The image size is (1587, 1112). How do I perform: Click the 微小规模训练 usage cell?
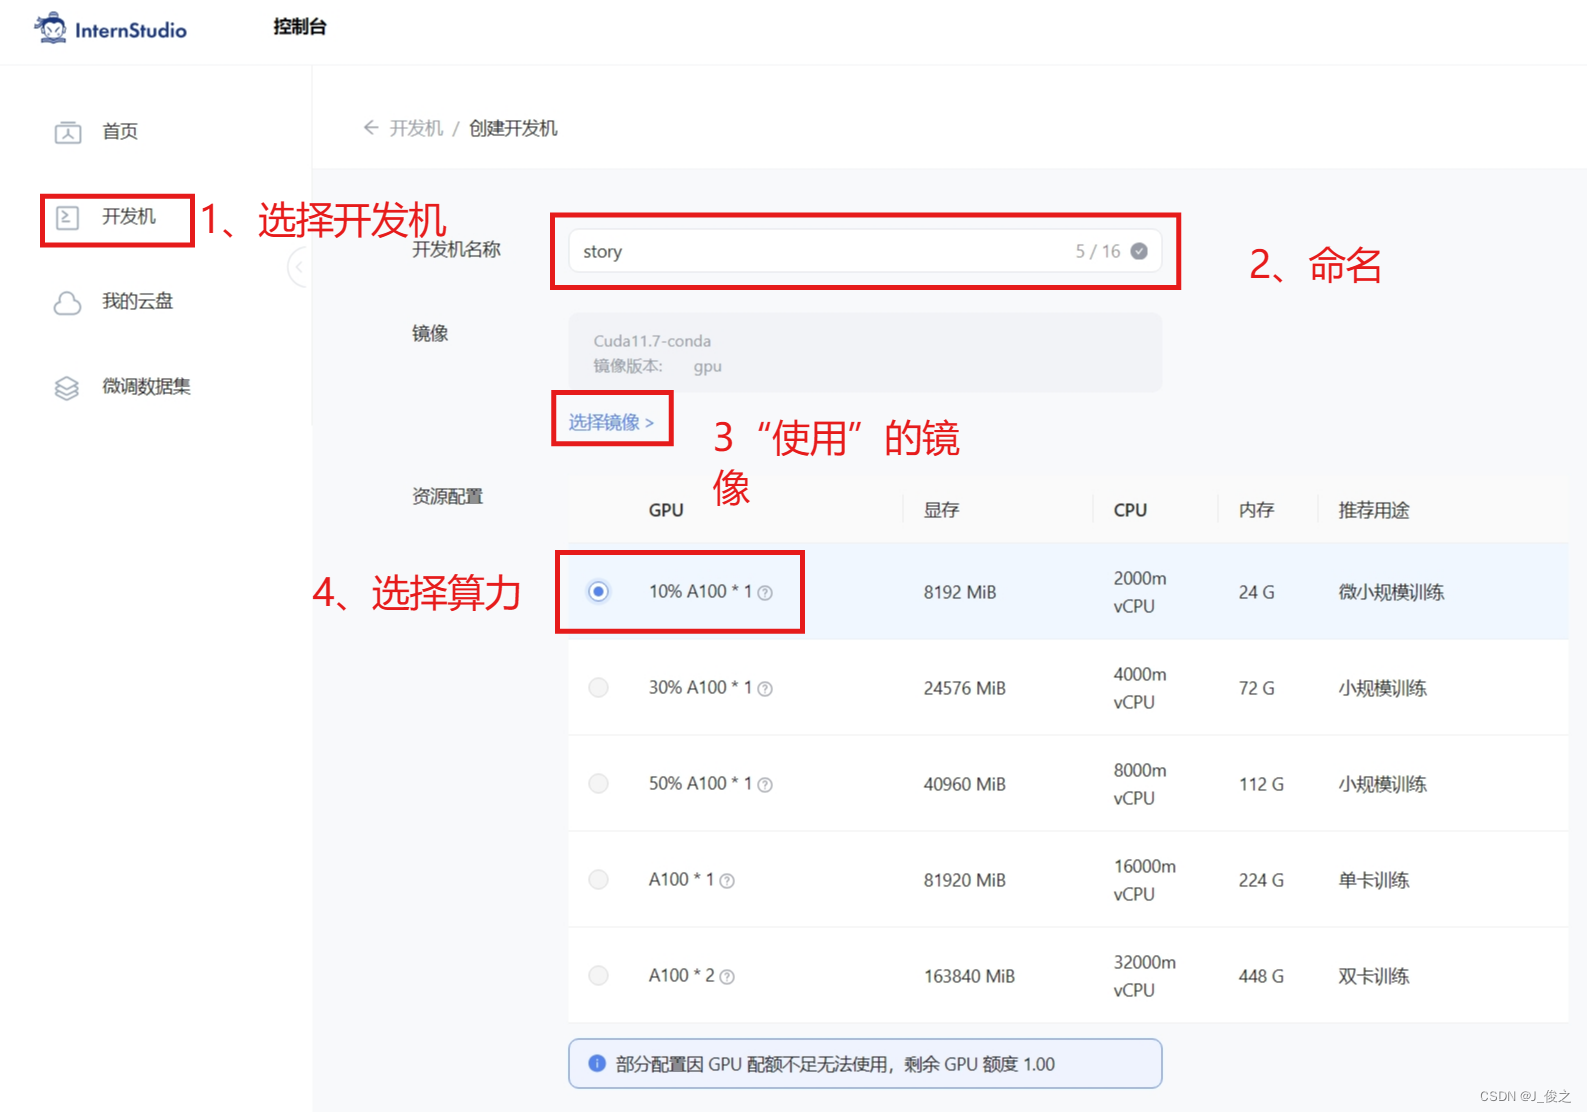click(1391, 592)
